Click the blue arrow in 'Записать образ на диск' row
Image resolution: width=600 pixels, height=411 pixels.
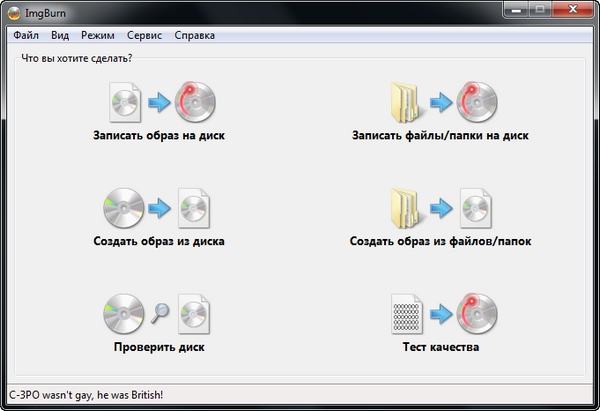[159, 102]
